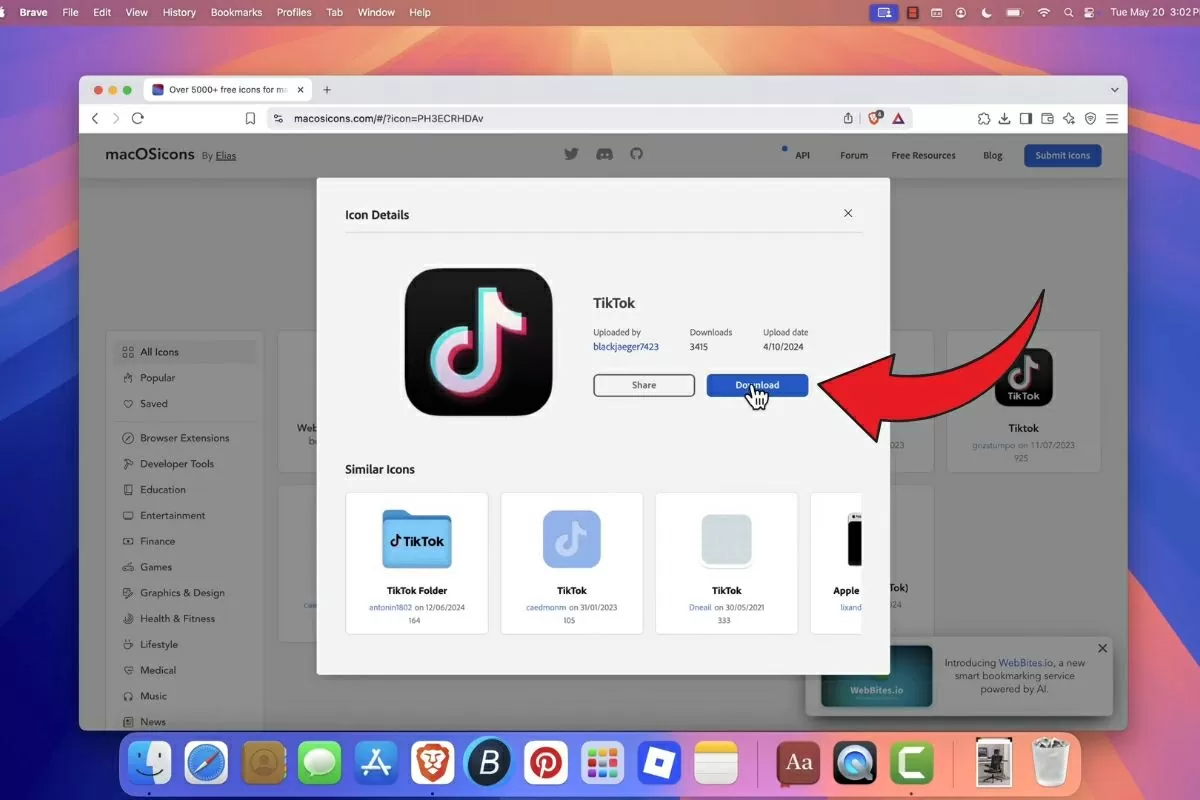Screen dimensions: 1200x800
Task: Open Pinterest from the Dock
Action: (546, 764)
